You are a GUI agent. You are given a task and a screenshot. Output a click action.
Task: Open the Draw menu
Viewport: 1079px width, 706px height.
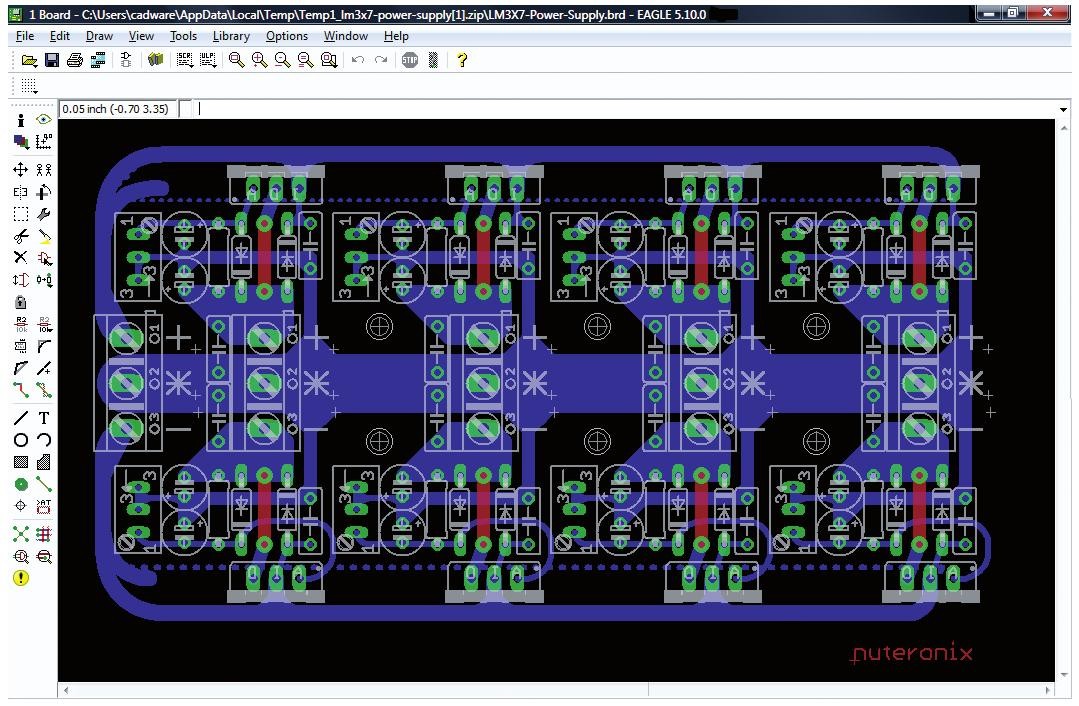click(x=99, y=36)
